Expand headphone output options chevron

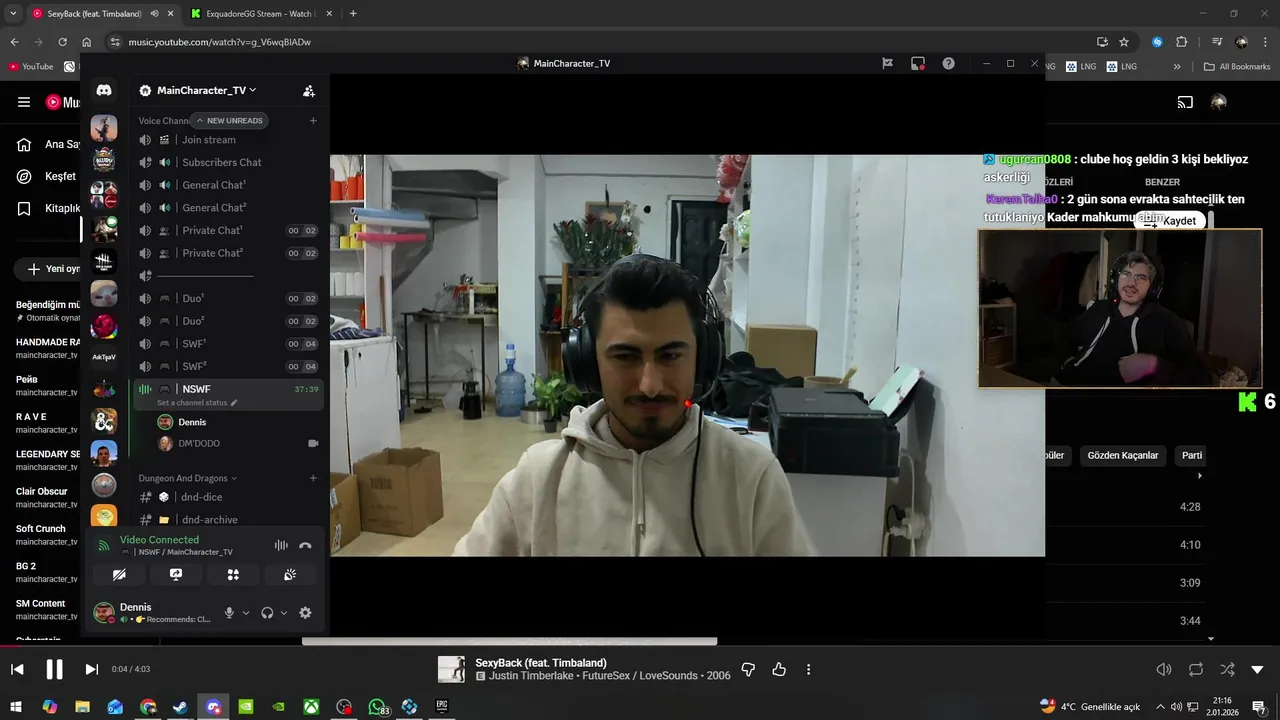click(x=284, y=613)
